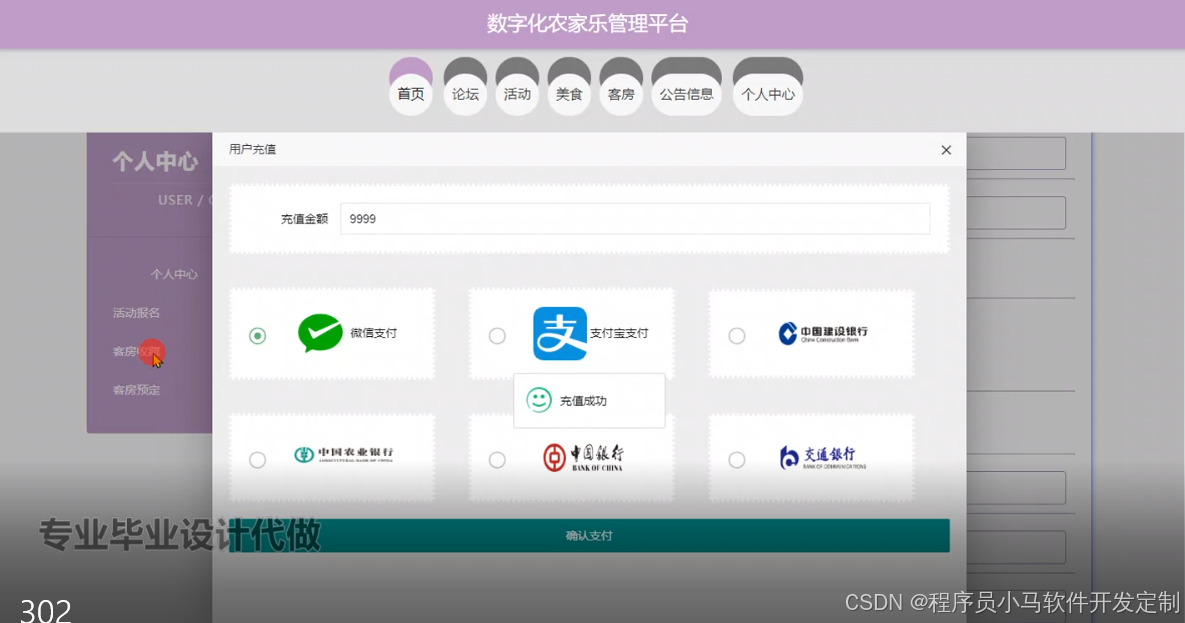
Task: Choose Bank of Communications radio button
Action: [x=737, y=460]
